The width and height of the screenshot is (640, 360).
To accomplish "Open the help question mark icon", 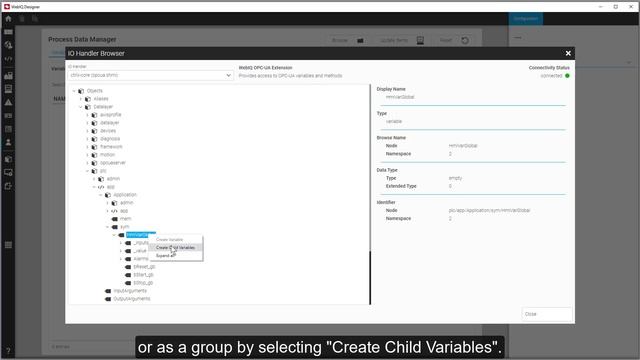I will click(x=8, y=351).
